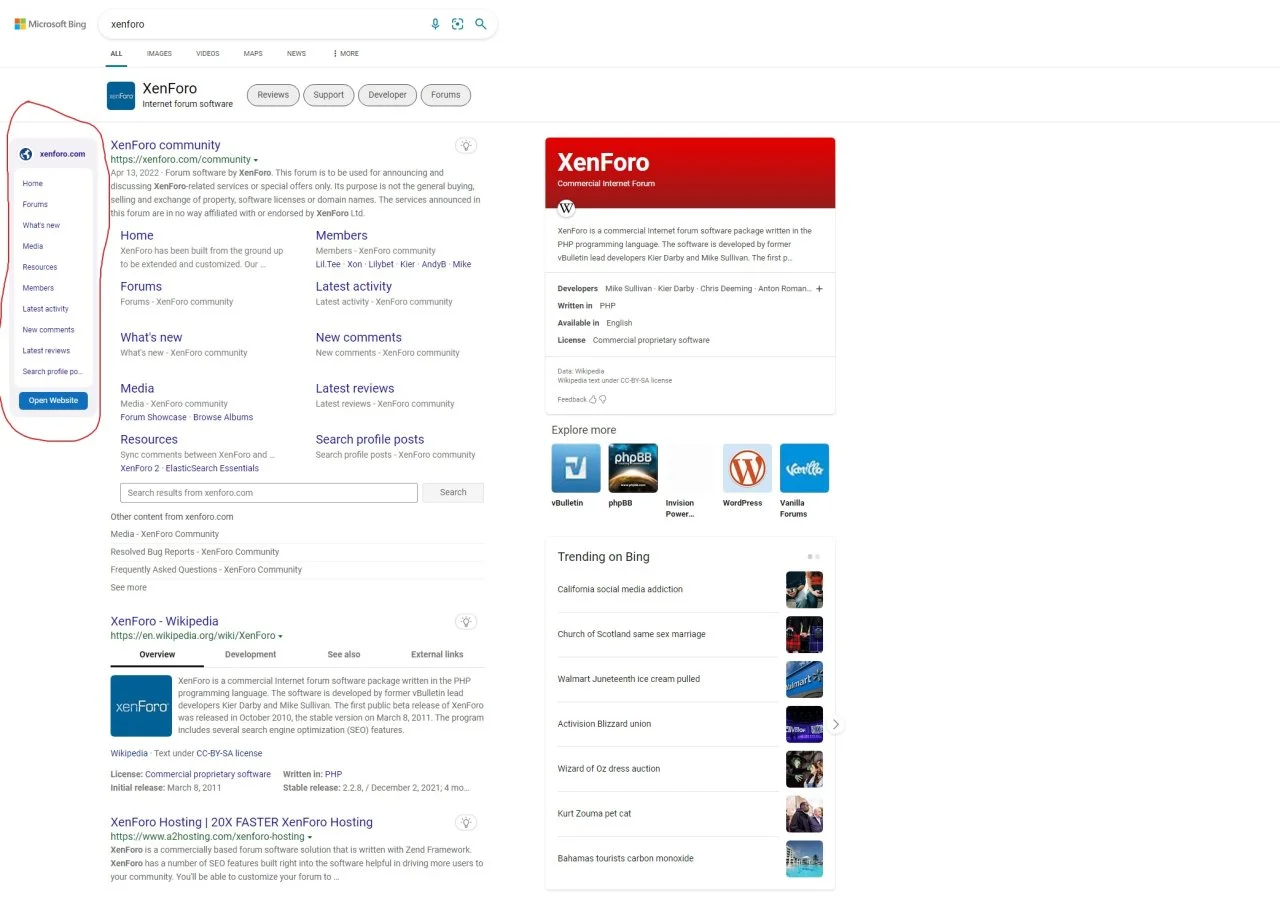Open Resources in the left sidebar

[40, 267]
